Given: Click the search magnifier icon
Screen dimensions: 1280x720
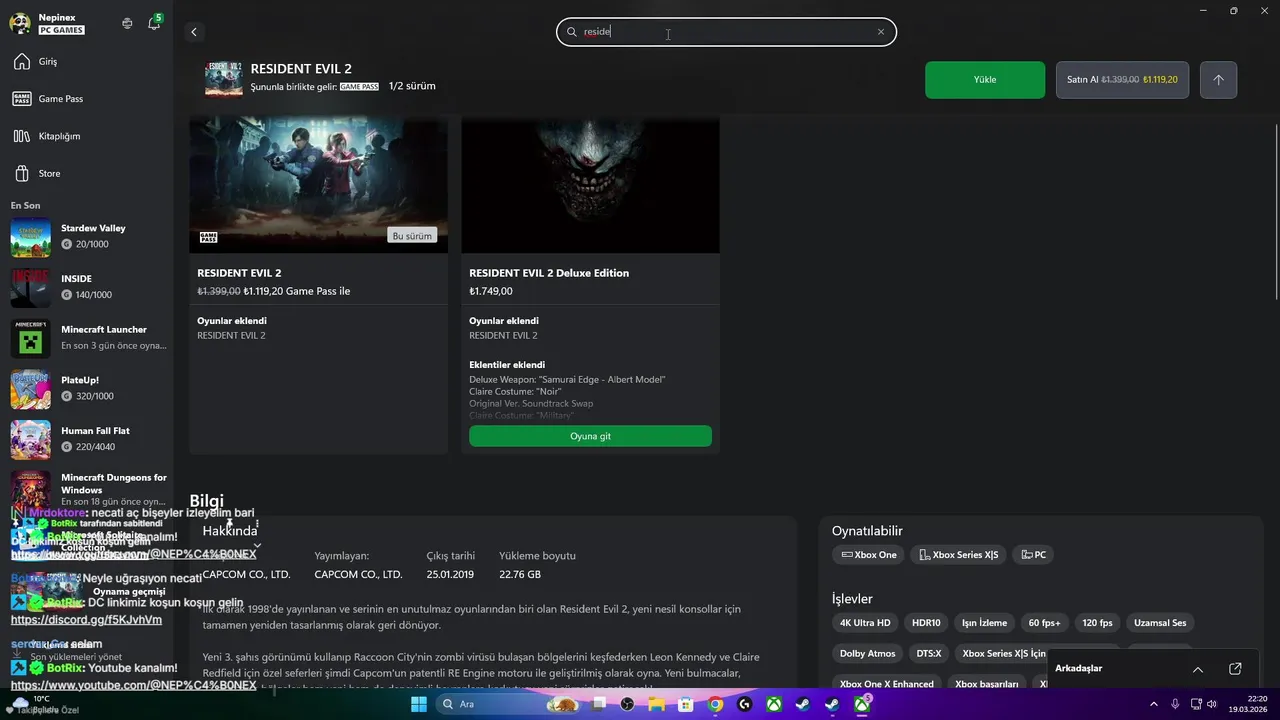Looking at the screenshot, I should point(572,32).
